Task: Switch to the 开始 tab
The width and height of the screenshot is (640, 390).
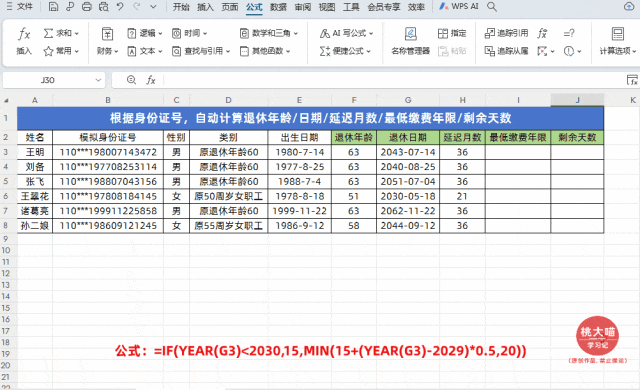Action: coord(181,7)
